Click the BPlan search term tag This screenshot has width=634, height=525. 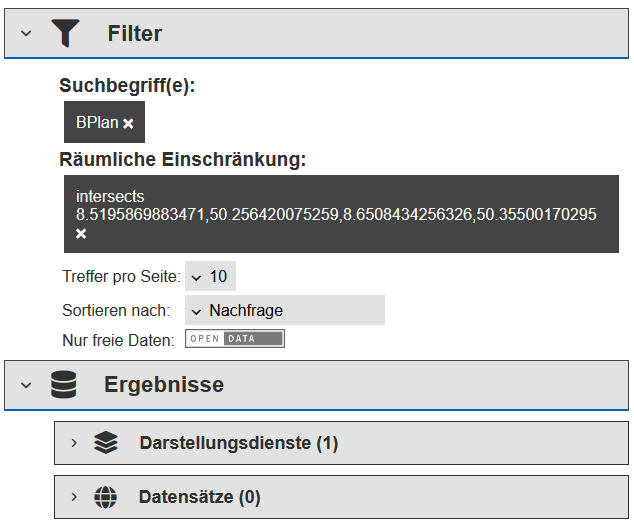point(104,122)
